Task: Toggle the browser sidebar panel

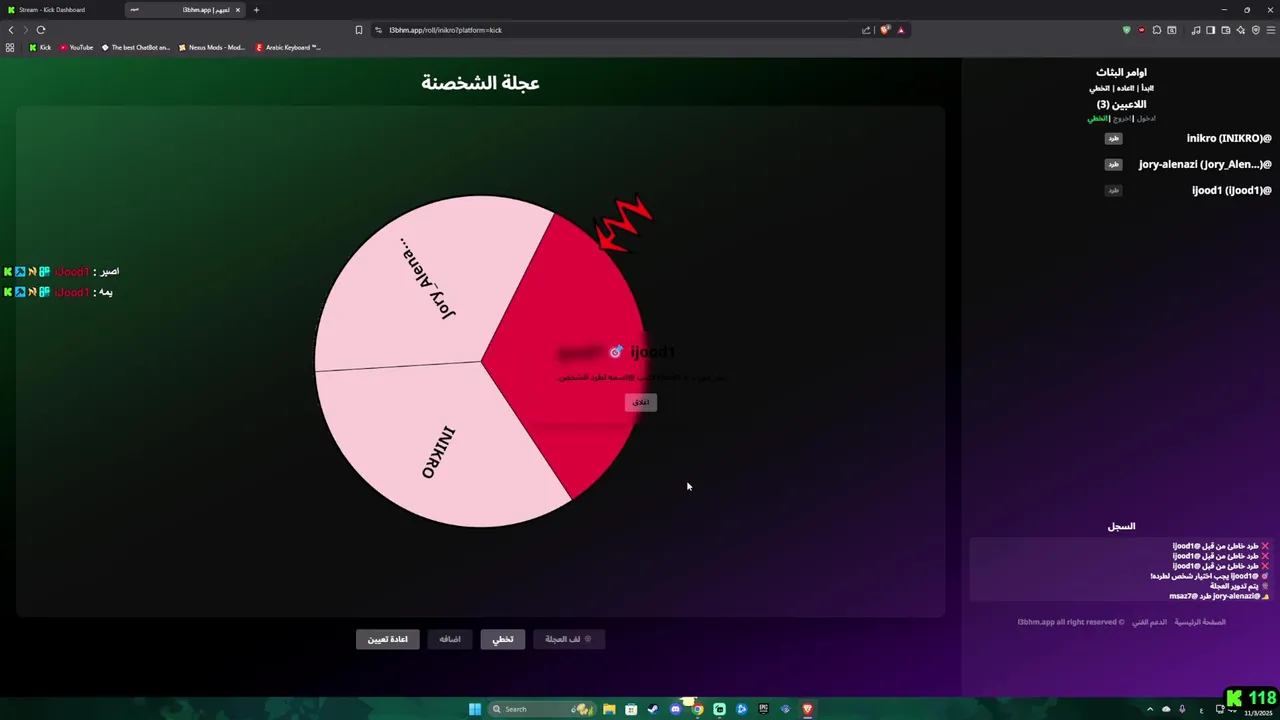Action: point(1210,30)
